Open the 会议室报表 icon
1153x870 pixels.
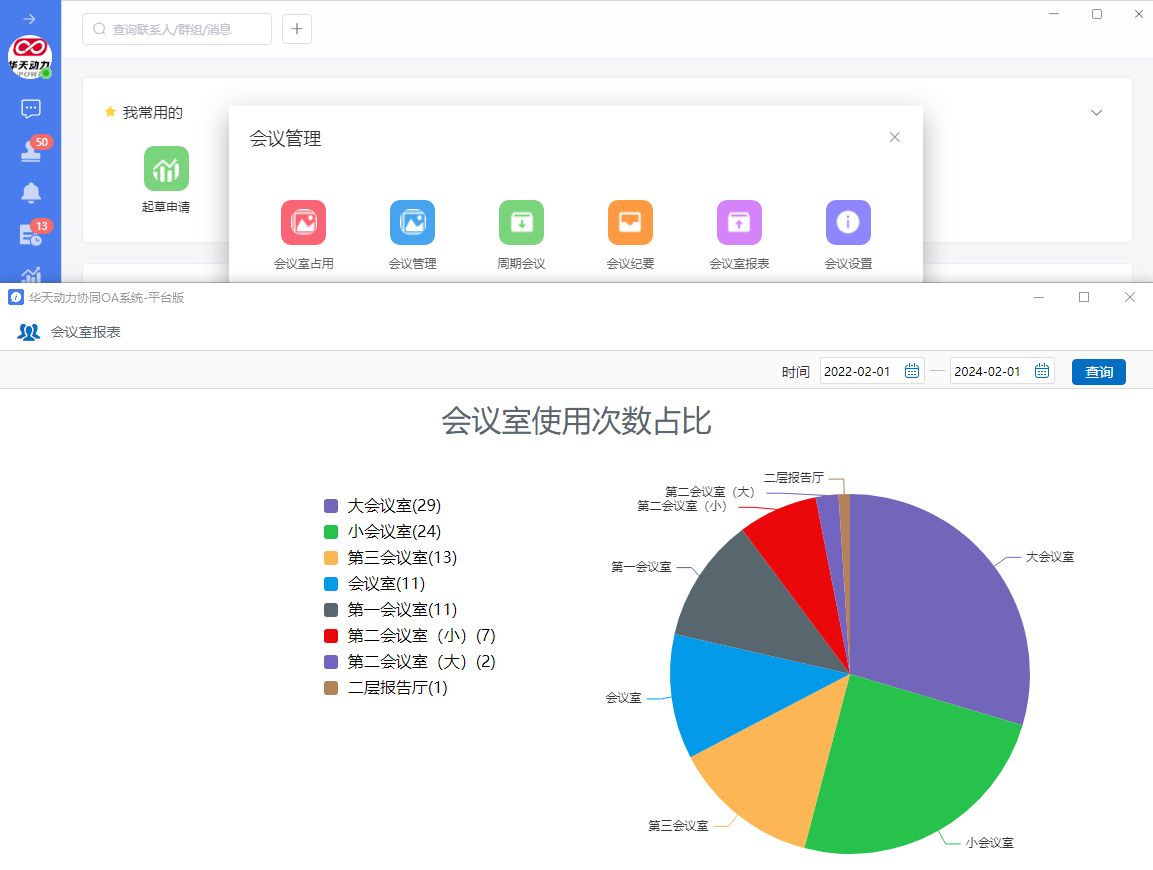coord(739,223)
